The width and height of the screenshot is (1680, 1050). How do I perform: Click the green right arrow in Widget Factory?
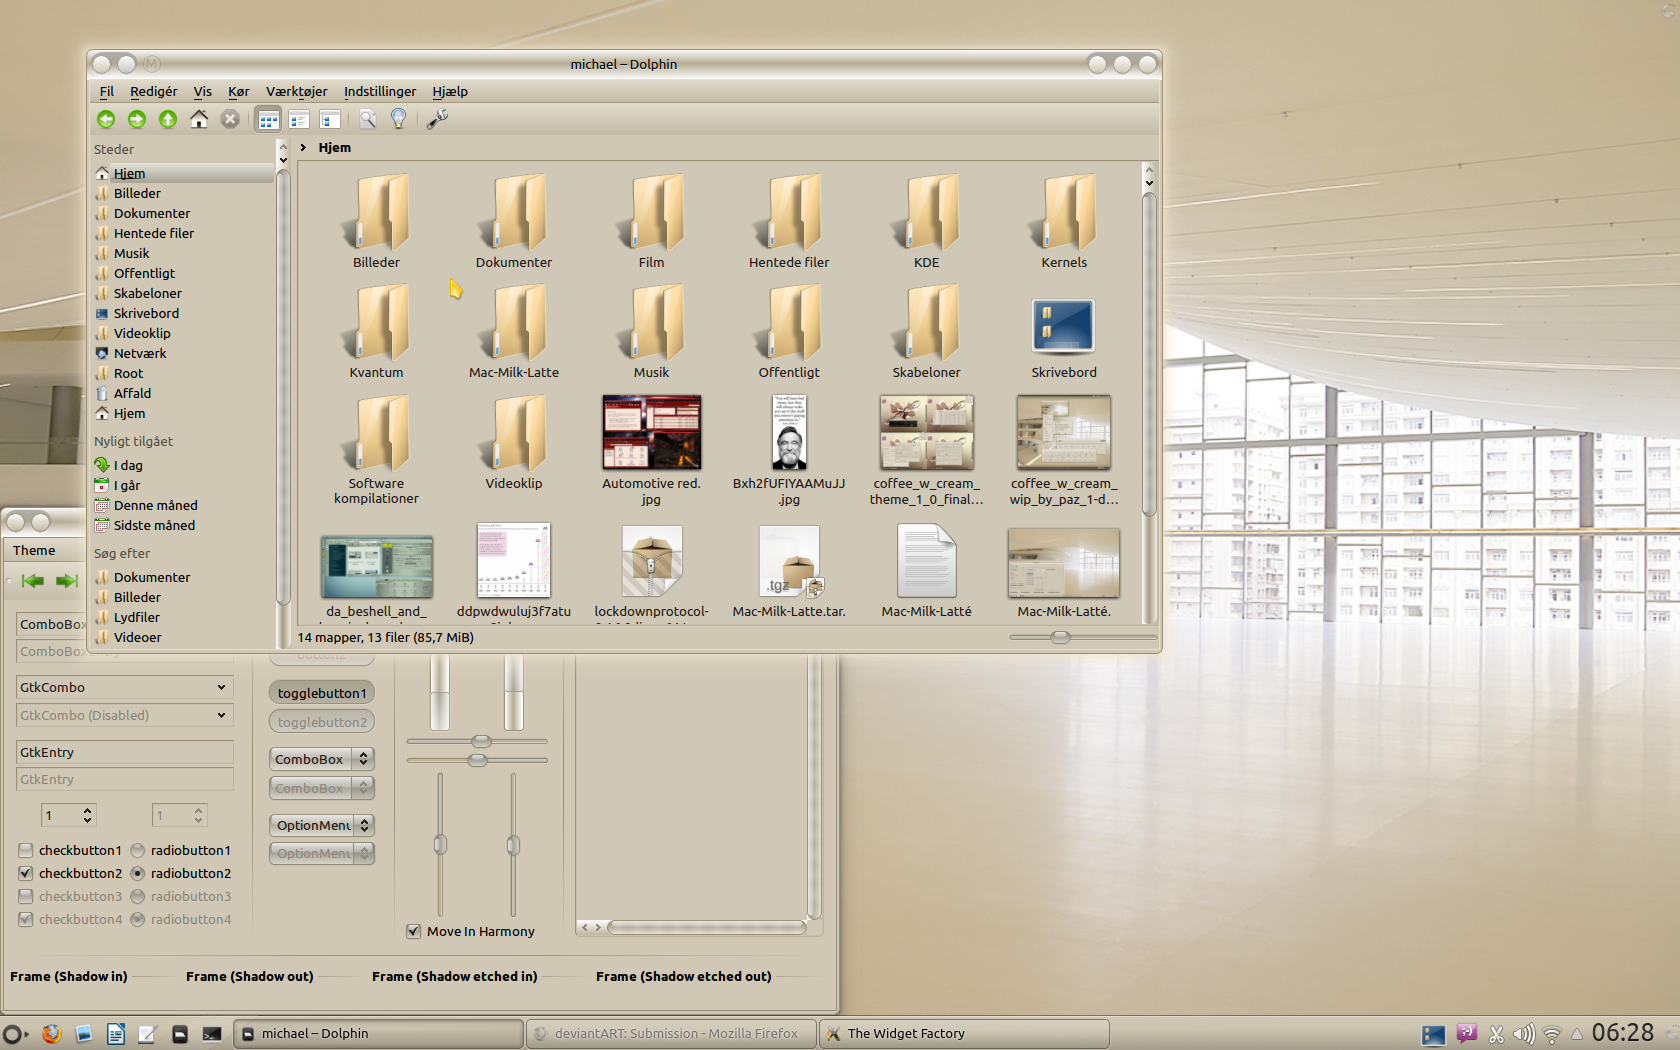66,581
